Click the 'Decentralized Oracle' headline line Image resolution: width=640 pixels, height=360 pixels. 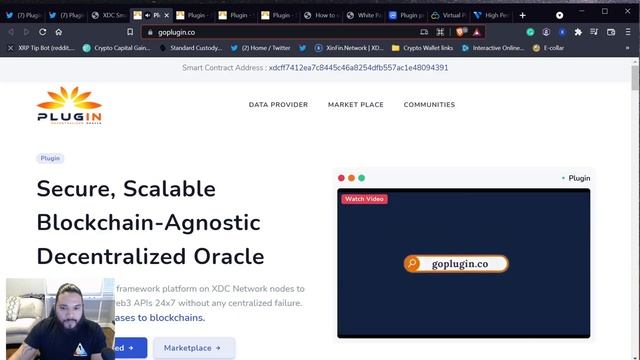[x=151, y=256]
